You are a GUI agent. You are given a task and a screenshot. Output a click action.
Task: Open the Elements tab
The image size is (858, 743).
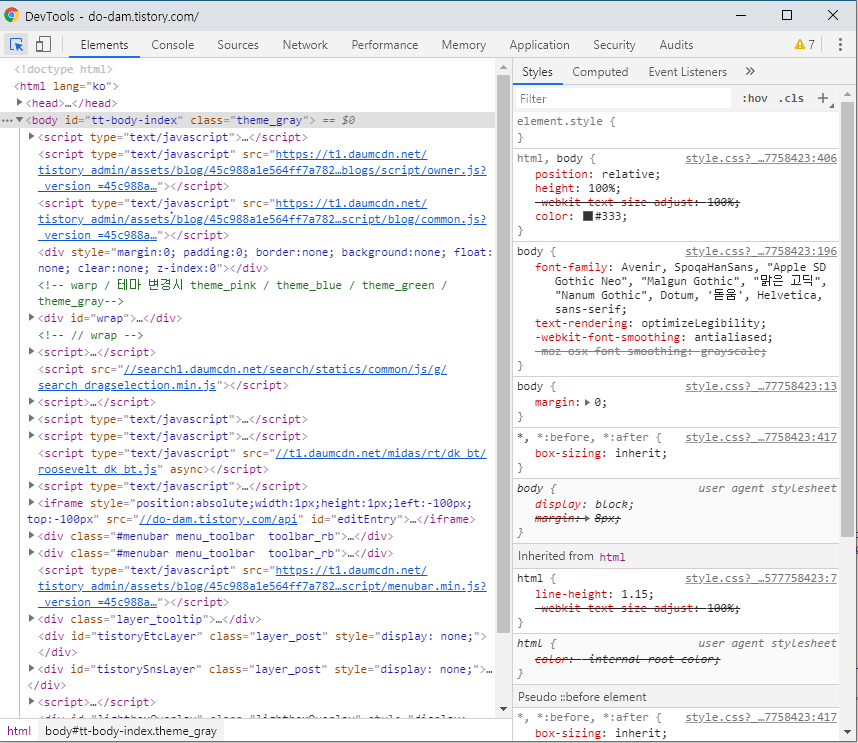click(104, 45)
